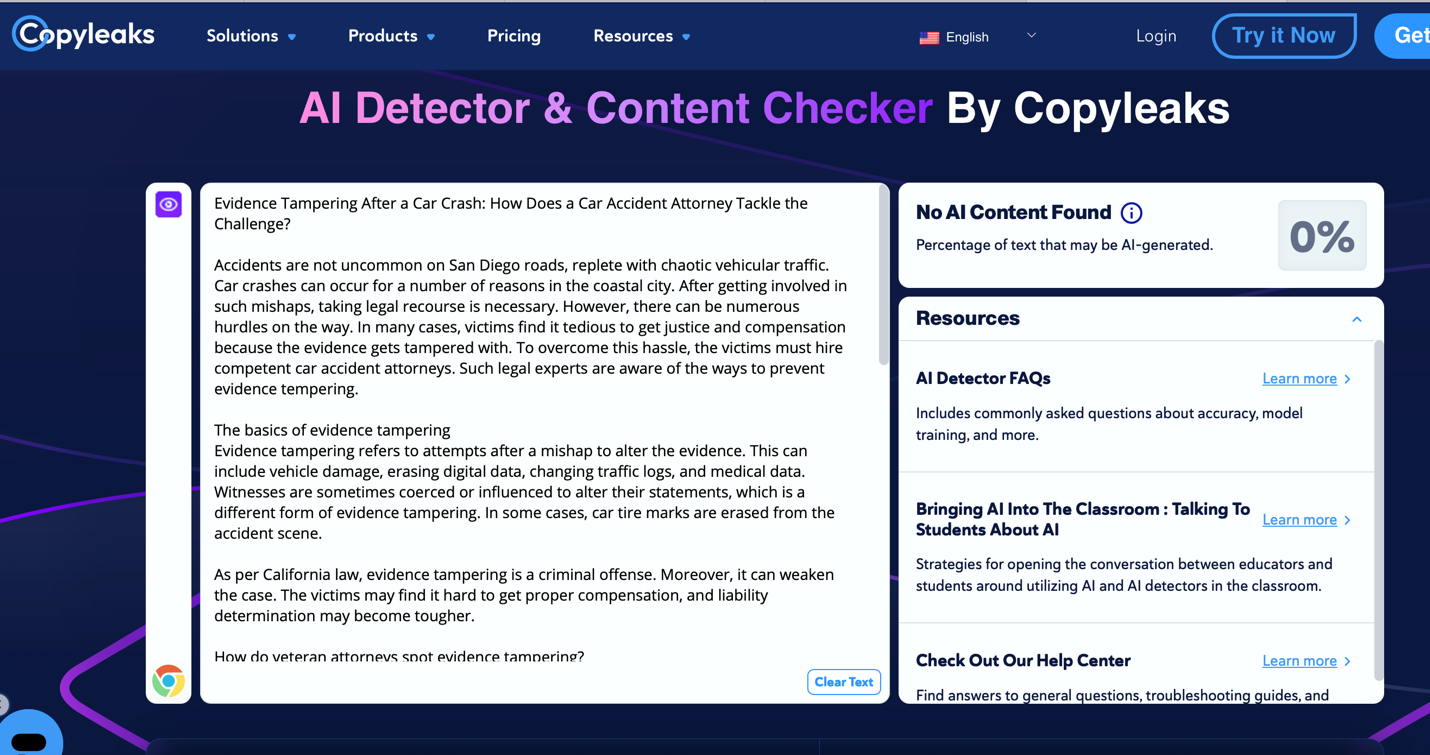The image size is (1430, 755).
Task: Click the Try it Now button
Action: [1284, 36]
